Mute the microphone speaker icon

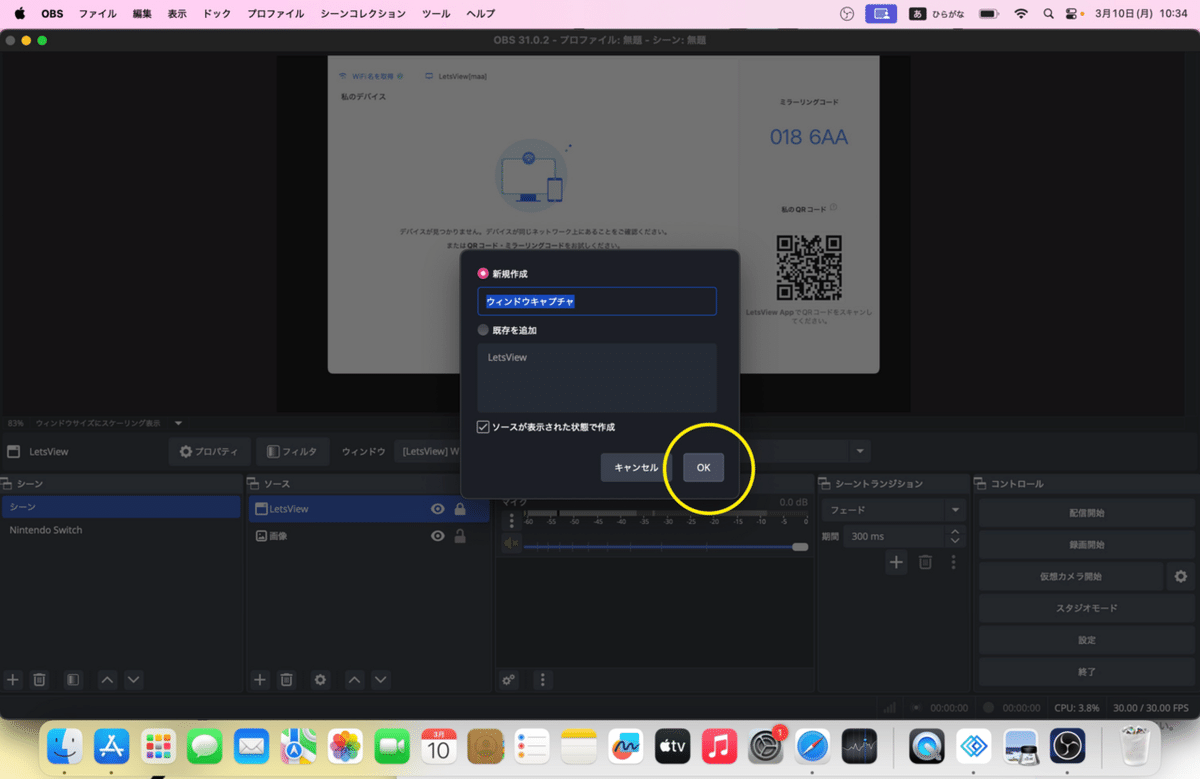point(509,543)
